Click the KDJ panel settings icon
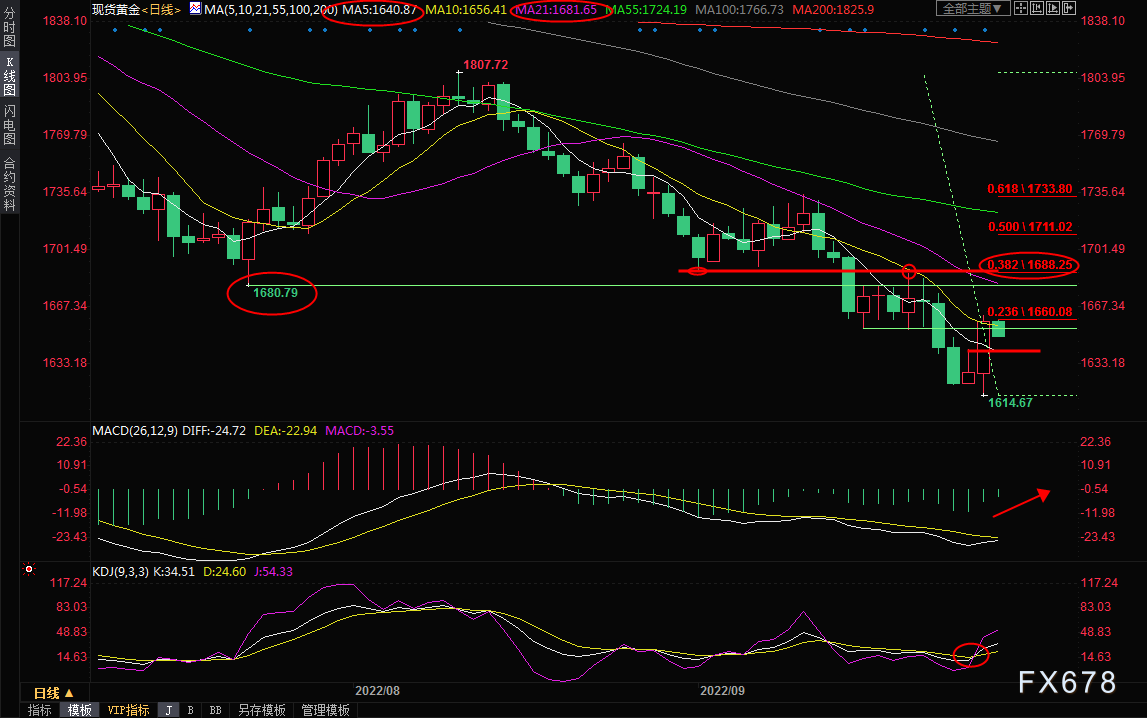The height and width of the screenshot is (718, 1147). click(x=29, y=570)
